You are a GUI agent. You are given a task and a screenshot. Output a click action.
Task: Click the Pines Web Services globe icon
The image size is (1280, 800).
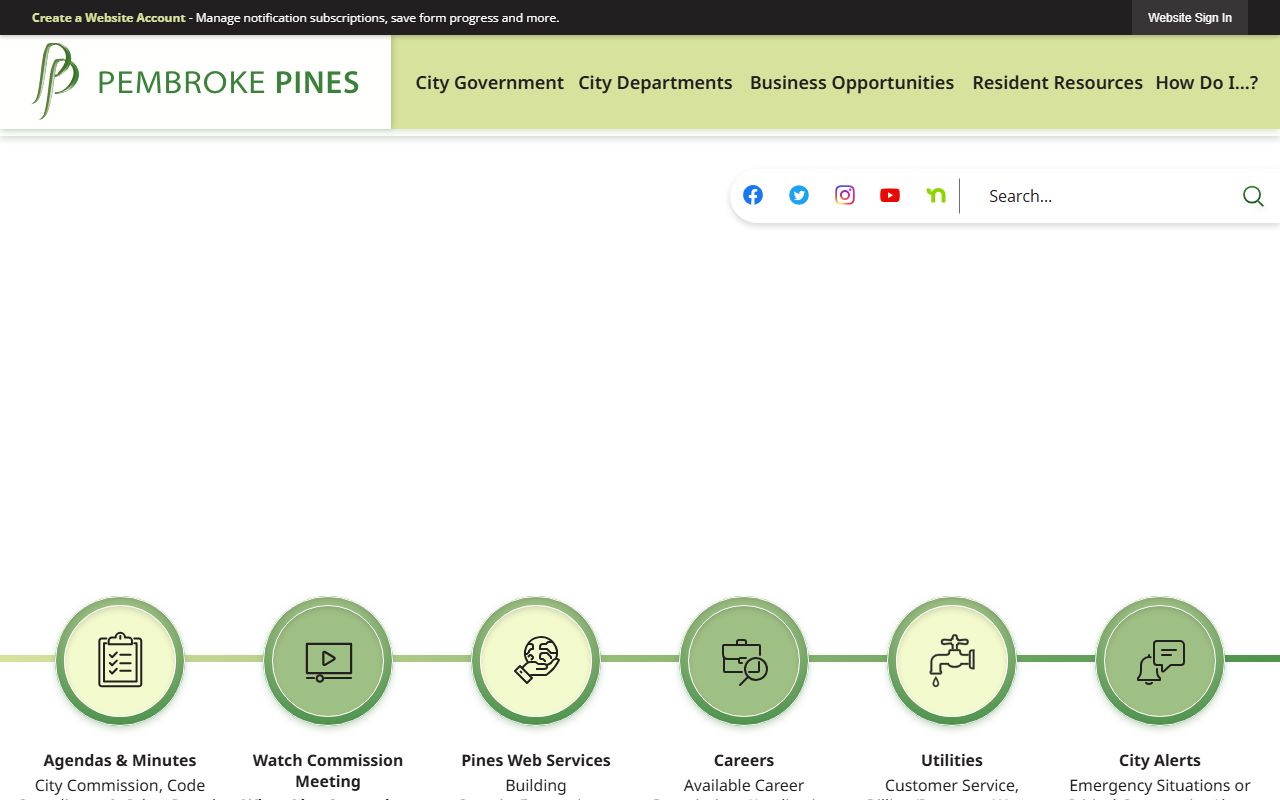pos(536,660)
